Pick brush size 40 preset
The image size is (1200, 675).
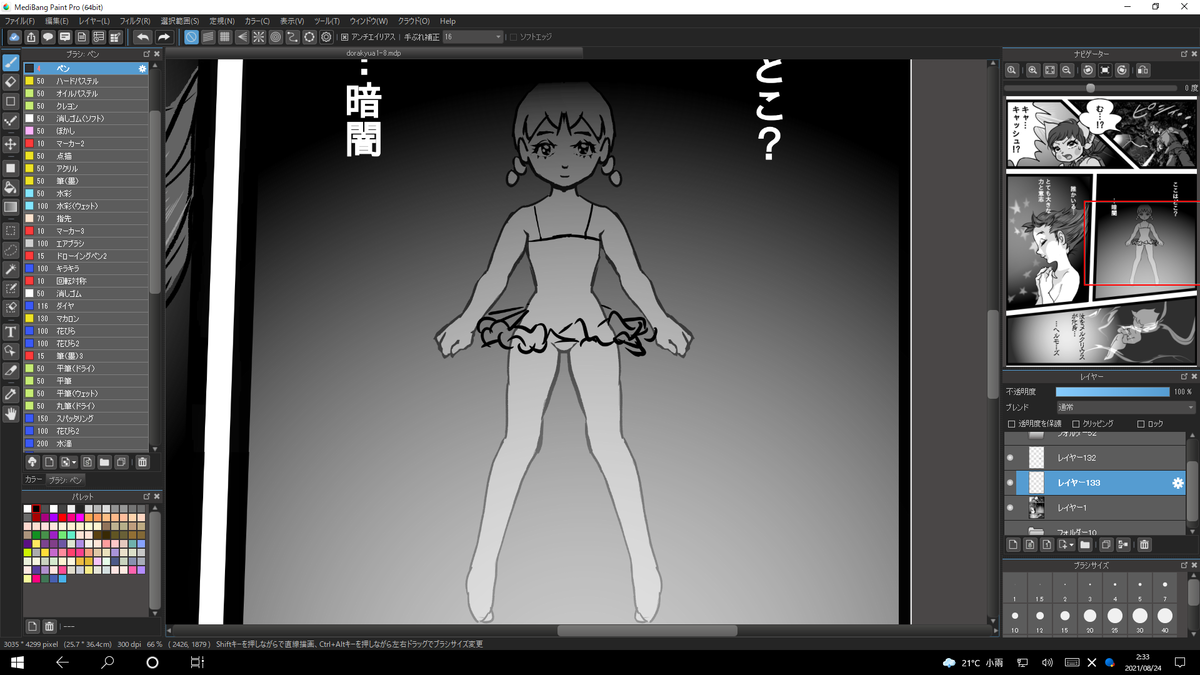pyautogui.click(x=1164, y=621)
